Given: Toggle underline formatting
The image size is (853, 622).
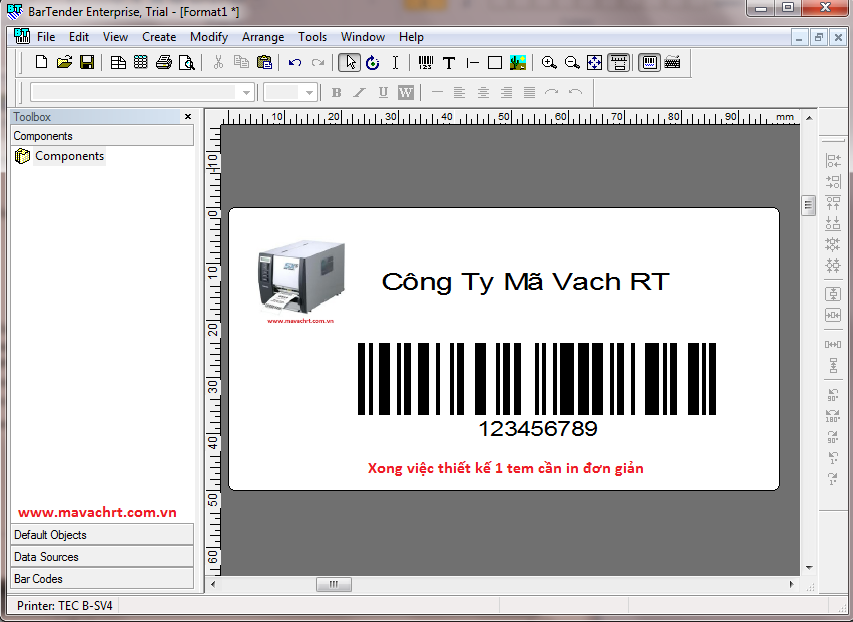Looking at the screenshot, I should point(383,93).
